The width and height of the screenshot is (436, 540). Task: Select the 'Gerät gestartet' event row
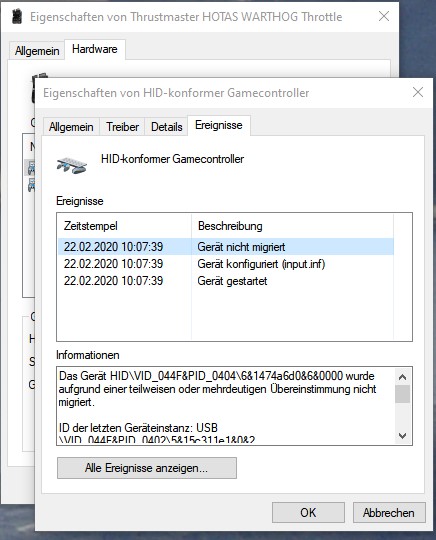226,281
